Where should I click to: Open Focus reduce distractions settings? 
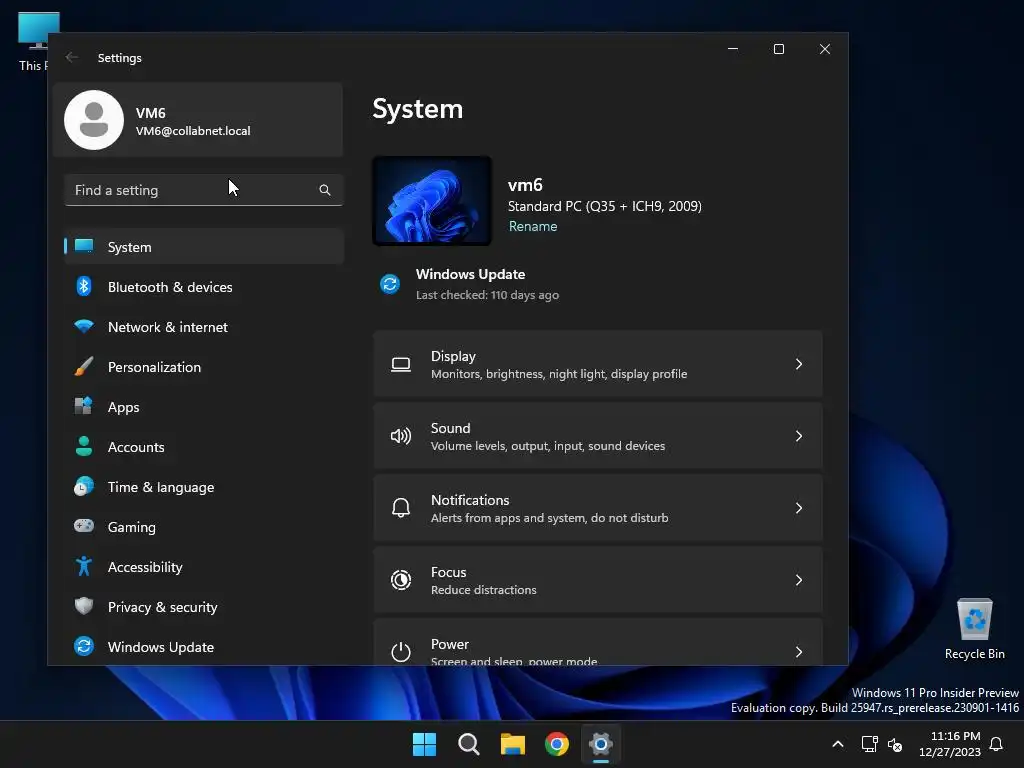[598, 580]
